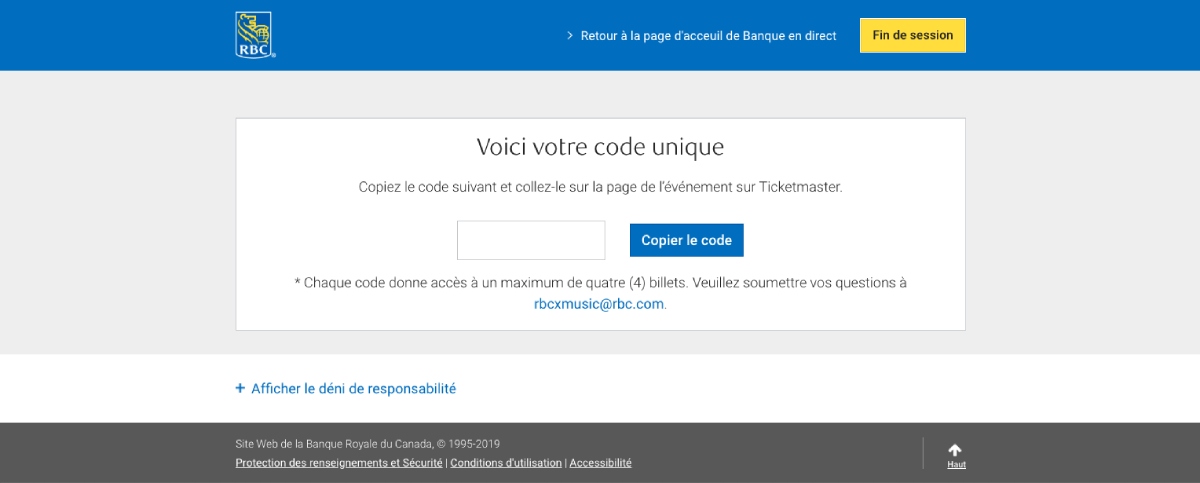The height and width of the screenshot is (483, 1200).
Task: Click the word Ticketmaster in the instructions
Action: tap(799, 187)
